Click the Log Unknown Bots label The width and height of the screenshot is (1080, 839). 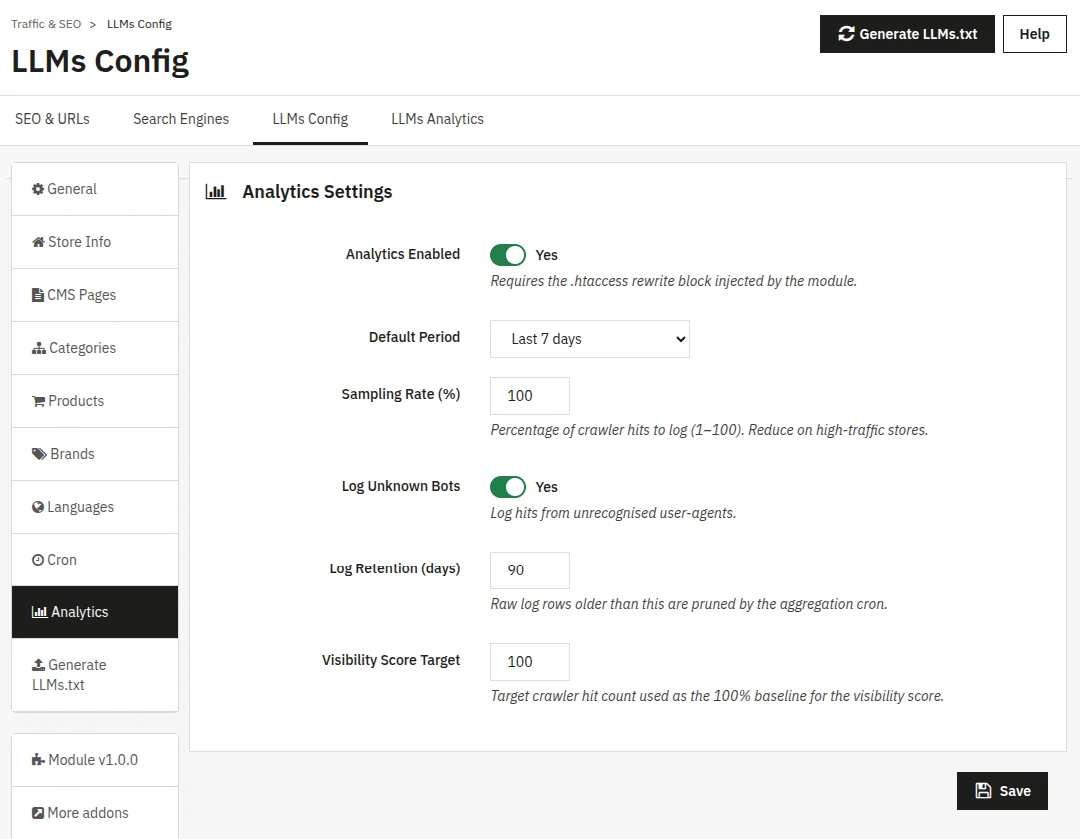(x=401, y=486)
